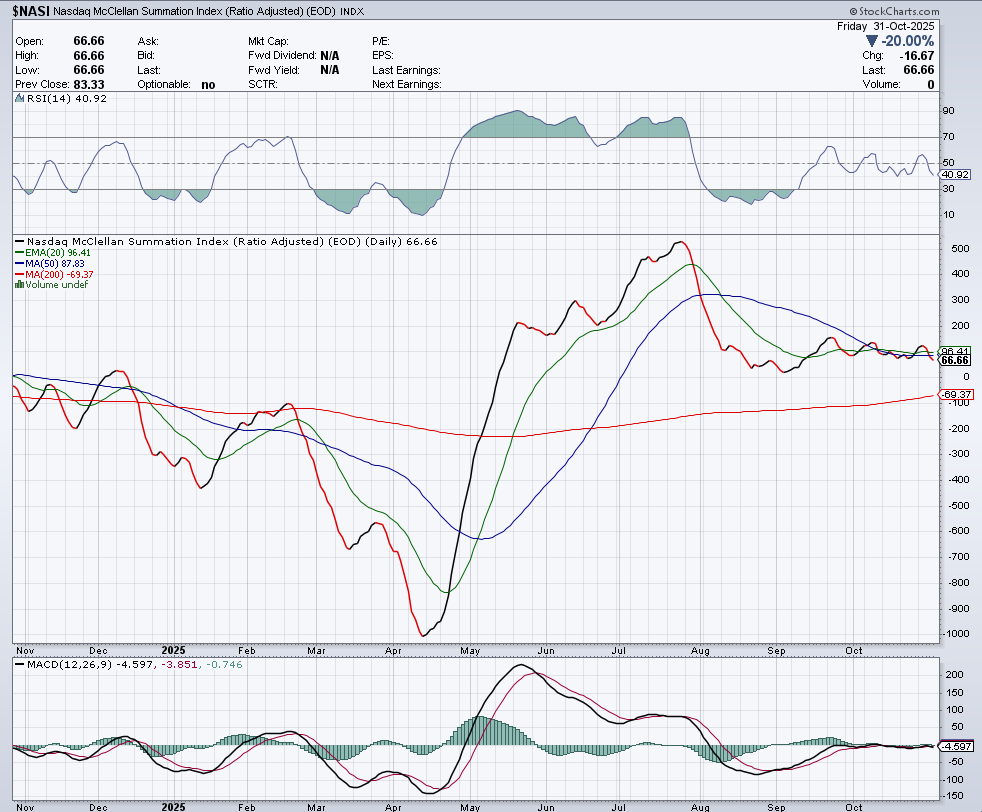Screen dimensions: 982x812
Task: Click the Optionable value no
Action: click(x=208, y=85)
